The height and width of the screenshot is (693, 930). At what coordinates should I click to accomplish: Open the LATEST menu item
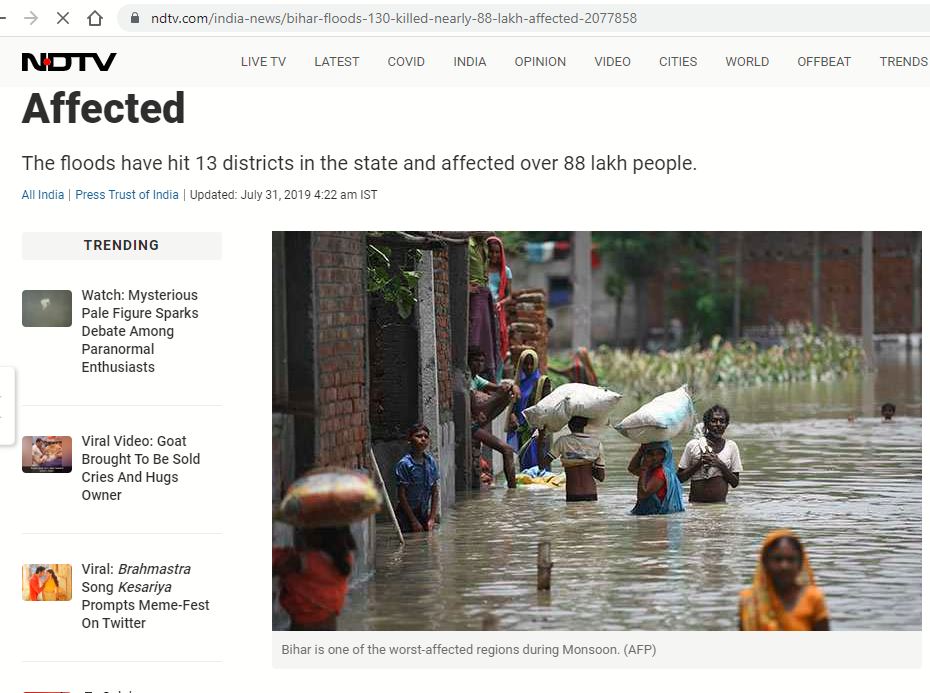pyautogui.click(x=337, y=62)
